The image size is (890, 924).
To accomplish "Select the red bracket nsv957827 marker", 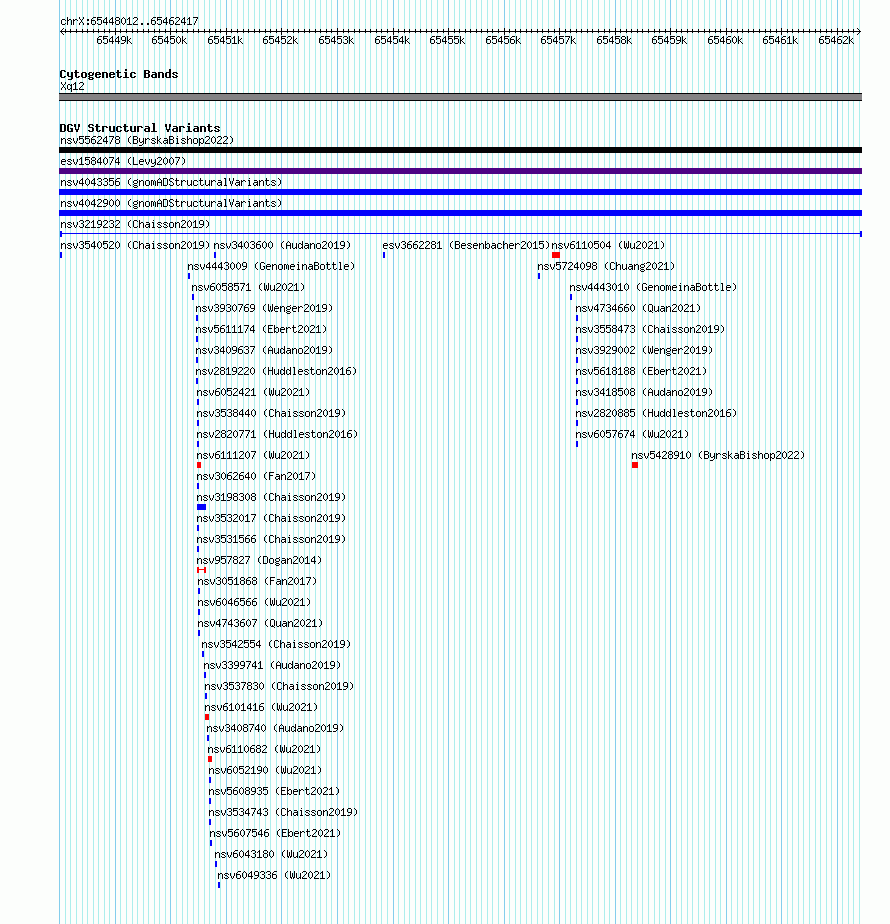I will [x=202, y=570].
